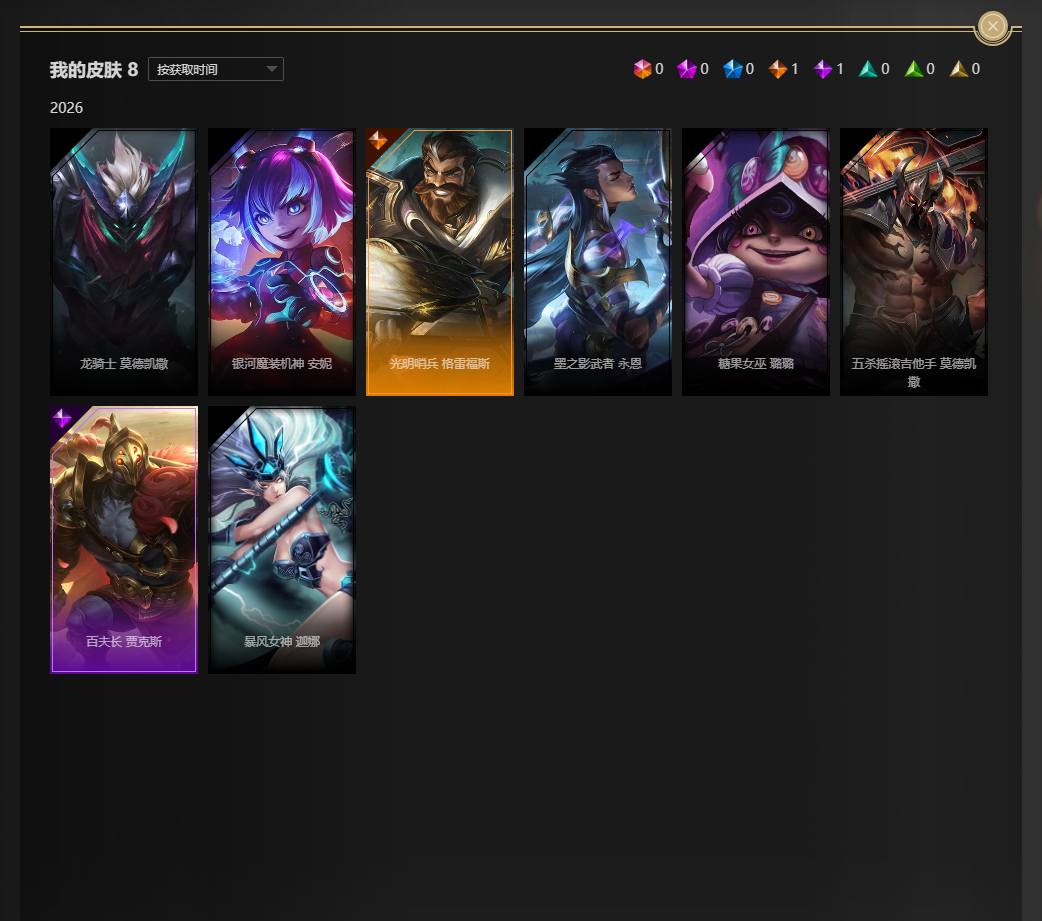Select the orange gem filter showing 1
1042x921 pixels.
click(783, 68)
